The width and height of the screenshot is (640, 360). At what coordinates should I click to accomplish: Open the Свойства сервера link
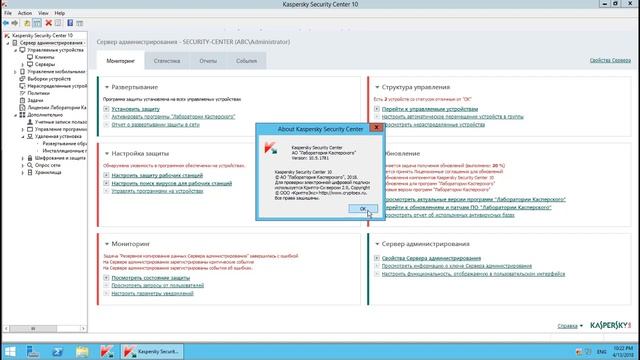(x=610, y=60)
